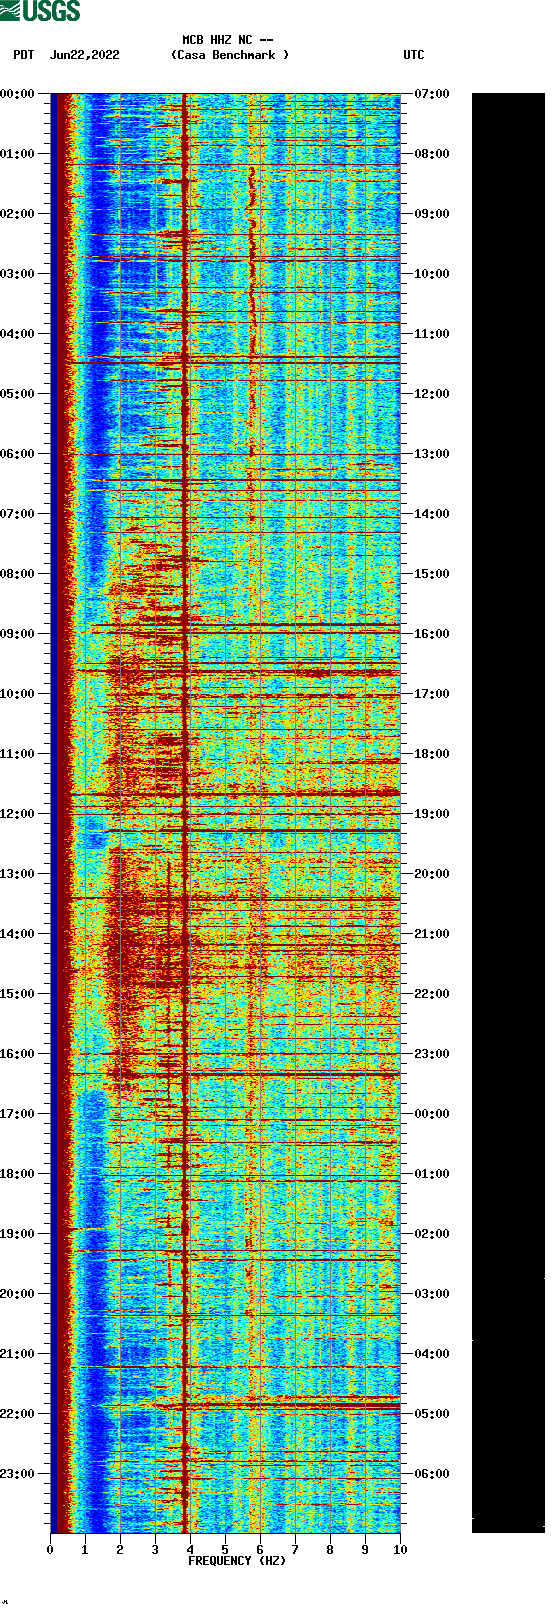Click the USGS logo

(40, 11)
